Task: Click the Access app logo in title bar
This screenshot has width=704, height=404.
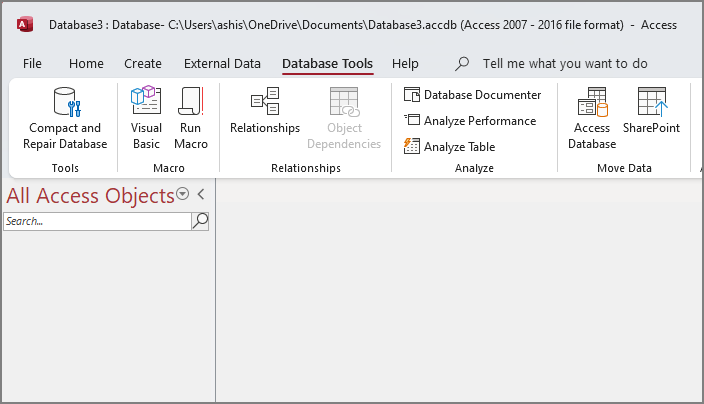Action: 21,24
